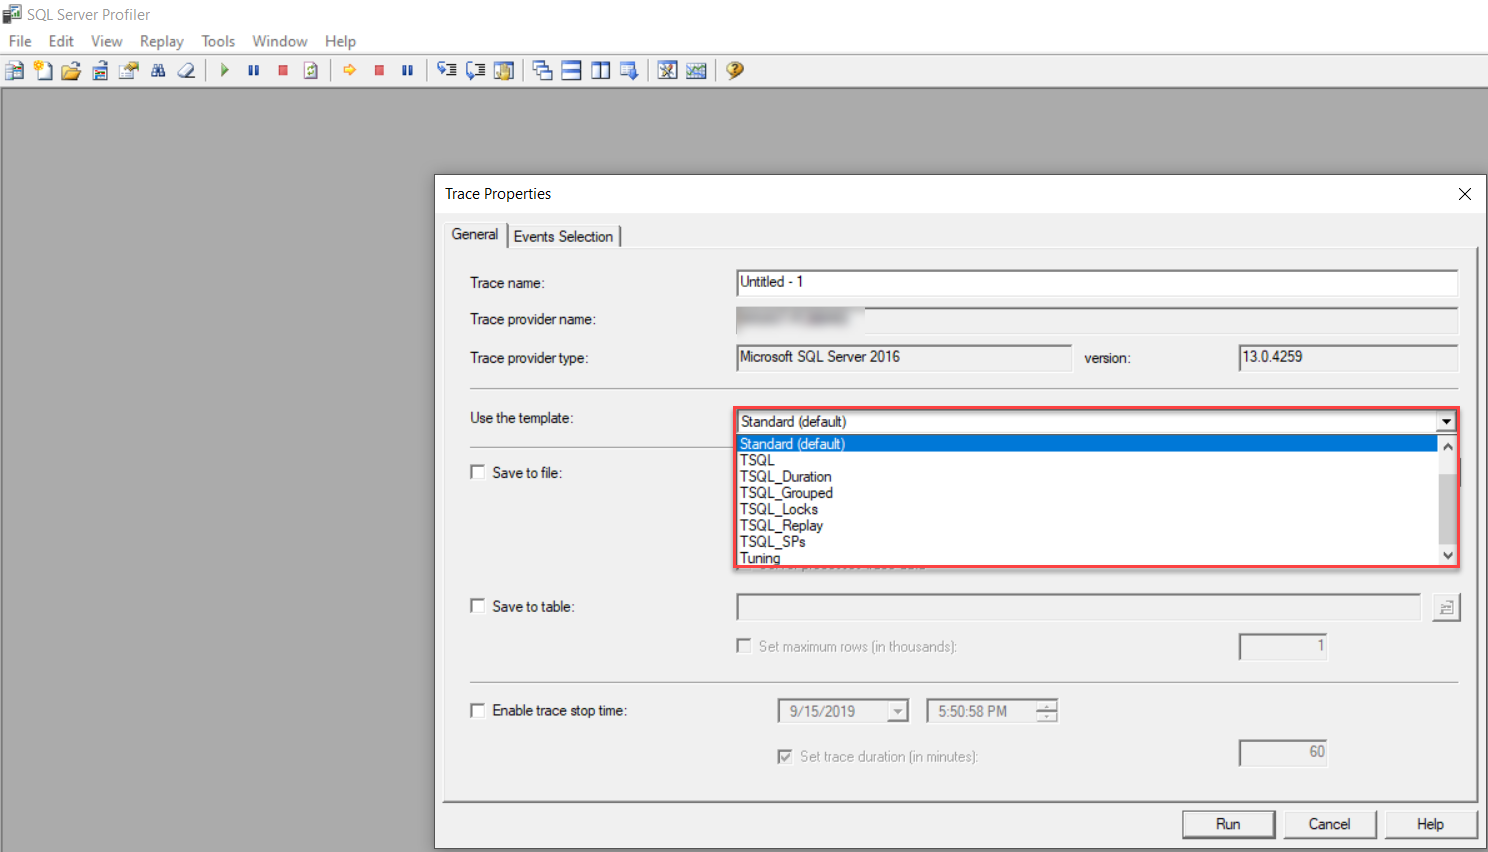Launch Performance Monitor toolbar icon

[697, 70]
